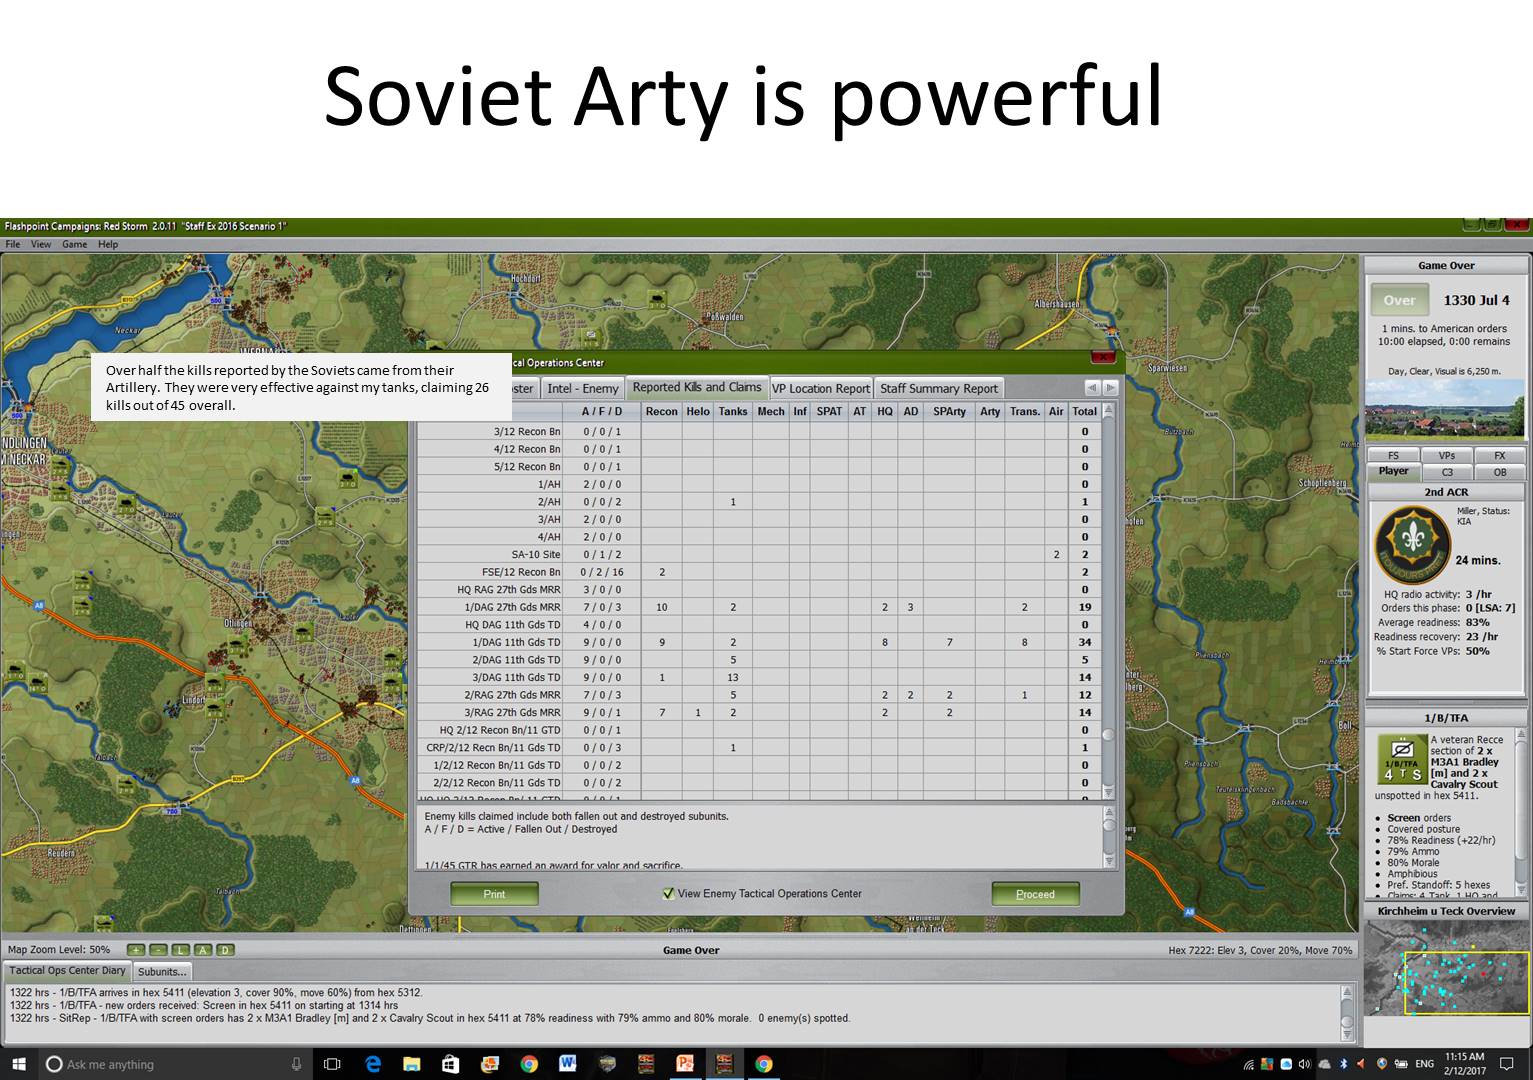Screen dimensions: 1533x1080
Task: Click the L map zoom preset button
Action: pyautogui.click(x=181, y=950)
